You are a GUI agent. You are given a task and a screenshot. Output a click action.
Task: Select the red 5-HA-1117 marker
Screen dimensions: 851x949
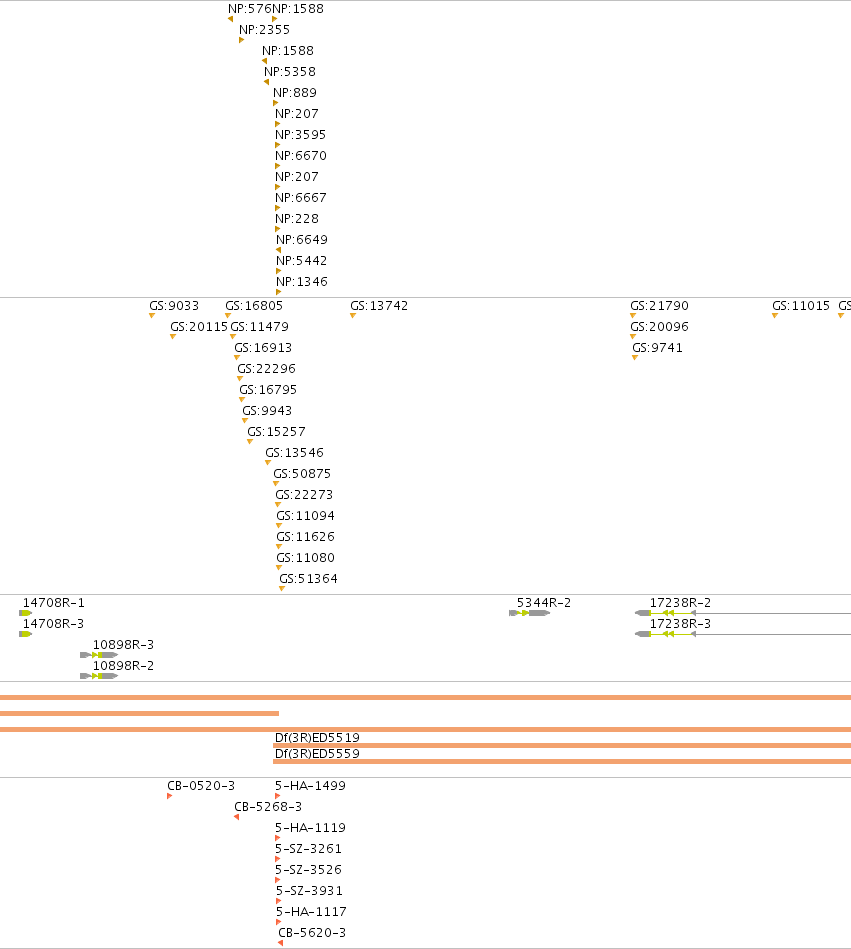(279, 922)
